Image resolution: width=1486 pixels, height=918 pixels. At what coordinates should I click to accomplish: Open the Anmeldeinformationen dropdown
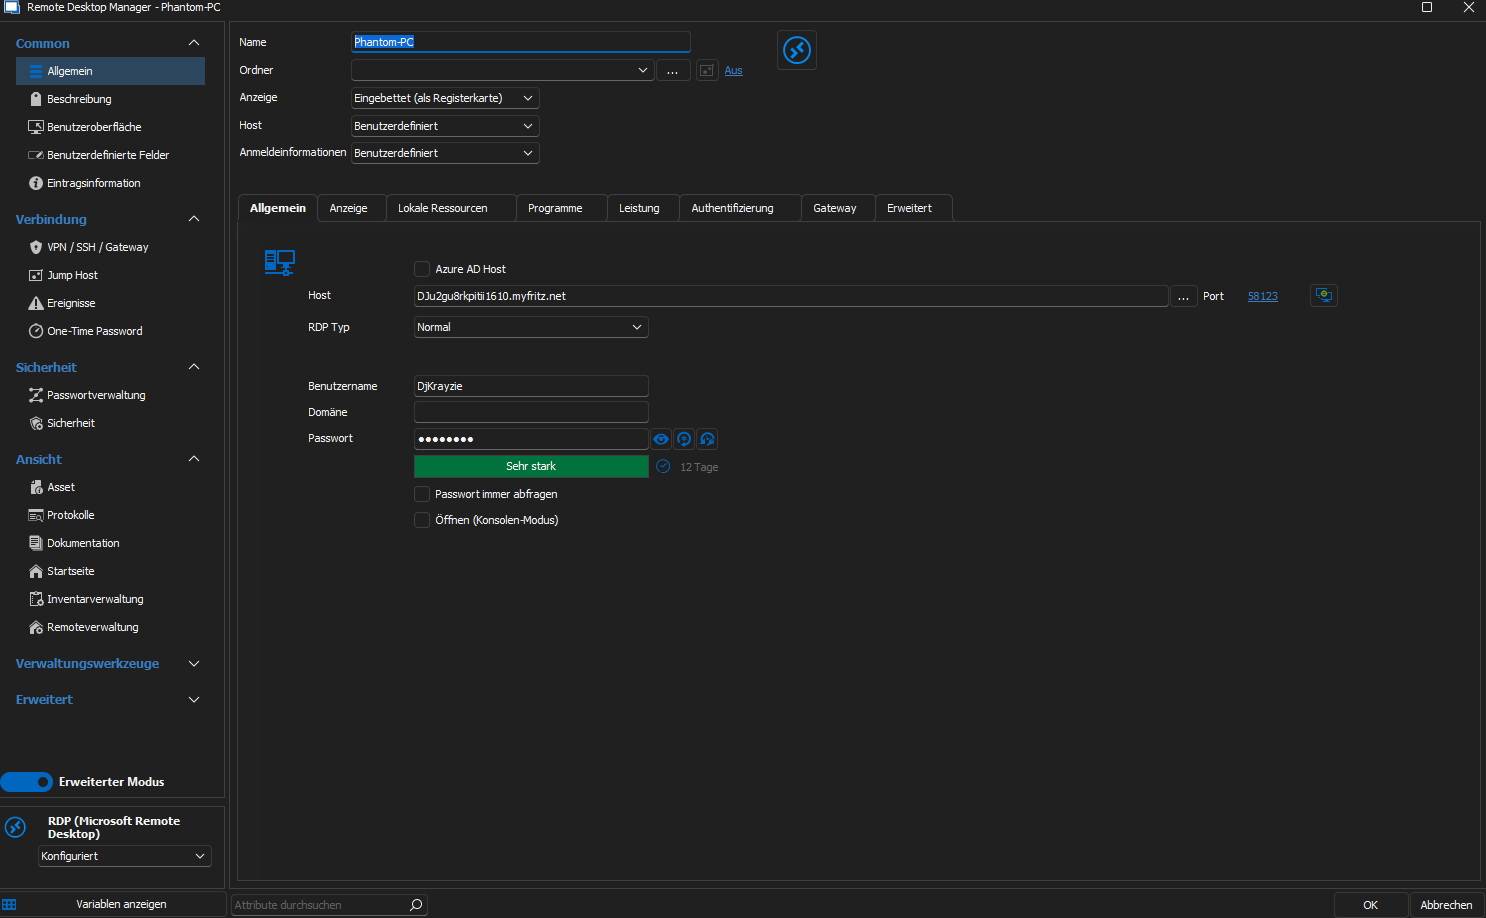pos(445,153)
